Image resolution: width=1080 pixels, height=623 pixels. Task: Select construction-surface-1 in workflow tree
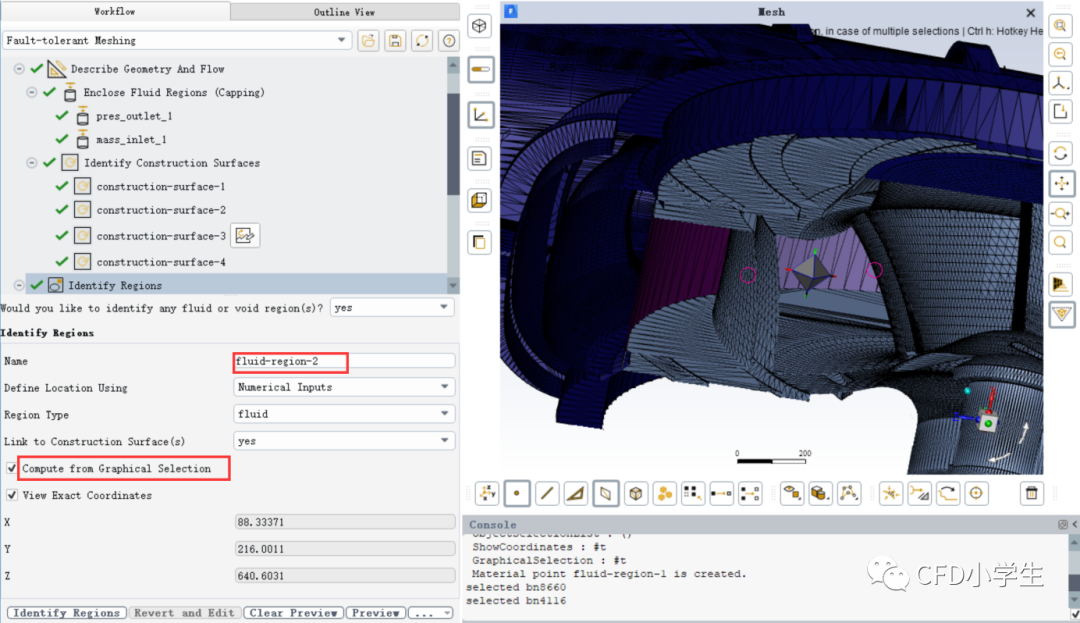(x=160, y=187)
